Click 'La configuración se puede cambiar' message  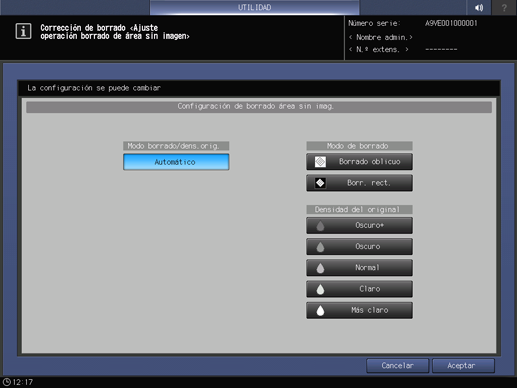click(x=94, y=88)
